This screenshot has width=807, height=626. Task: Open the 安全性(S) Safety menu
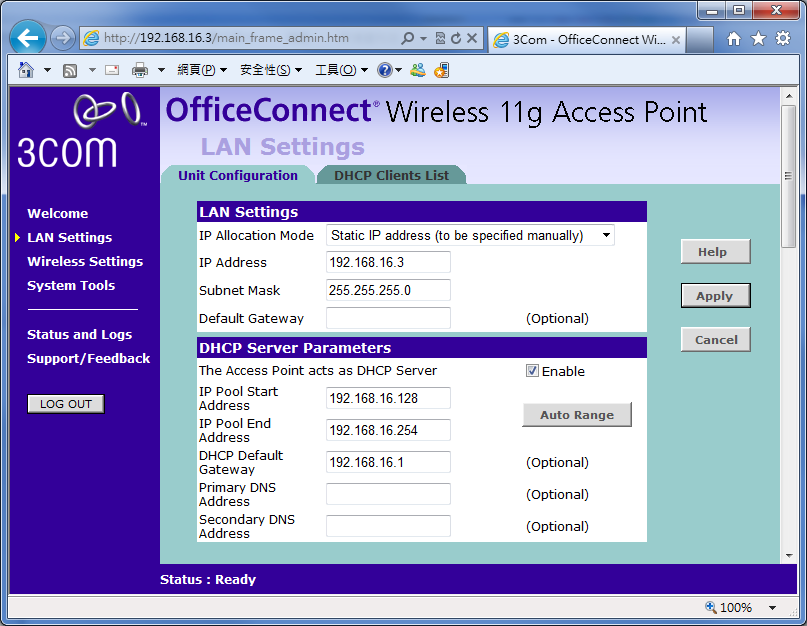[x=271, y=69]
